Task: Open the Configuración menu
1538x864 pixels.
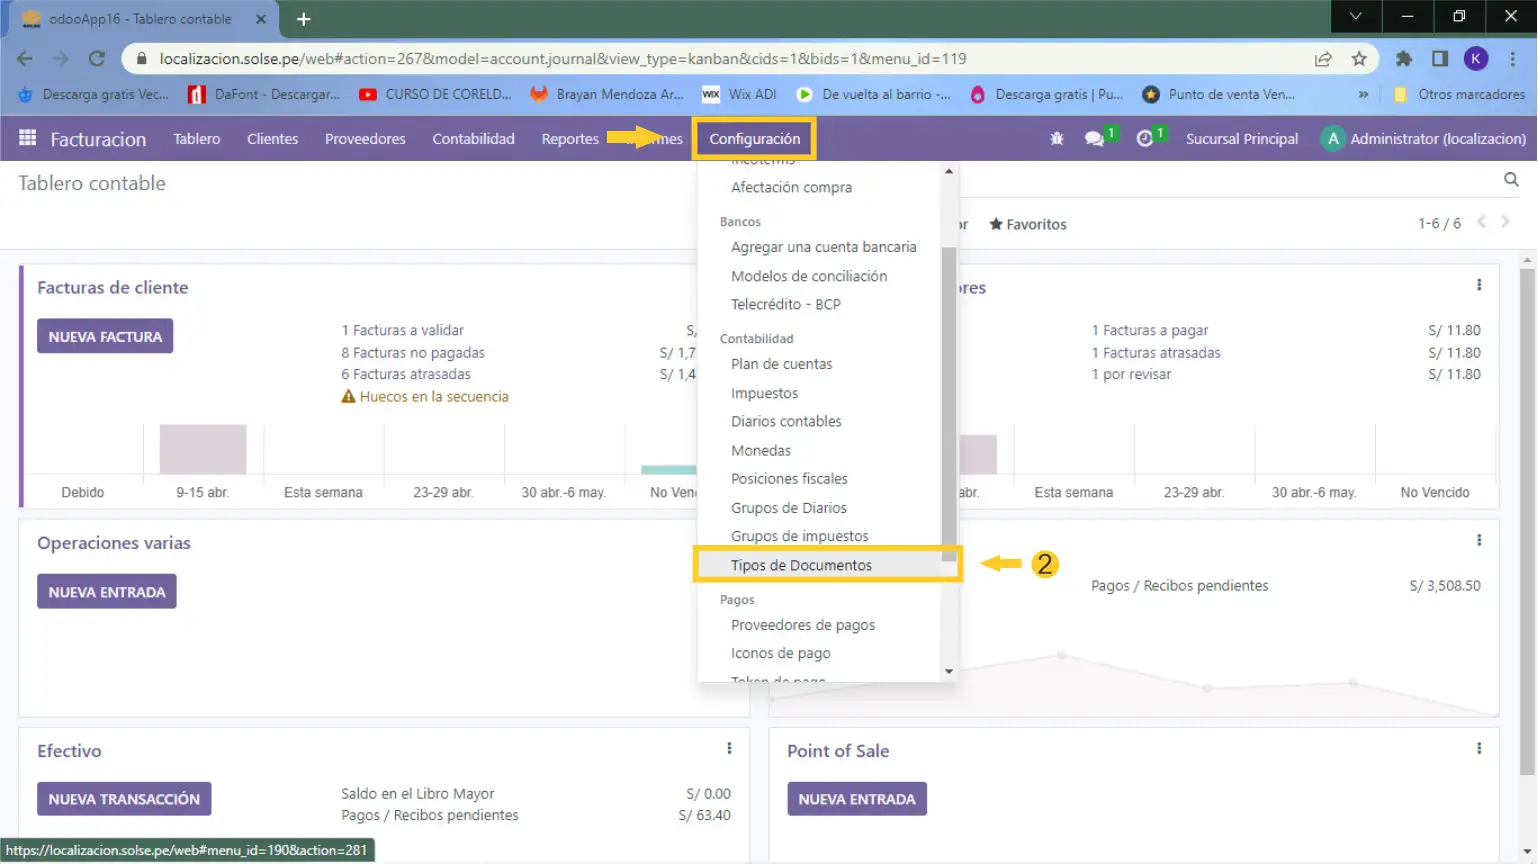Action: [x=755, y=139]
